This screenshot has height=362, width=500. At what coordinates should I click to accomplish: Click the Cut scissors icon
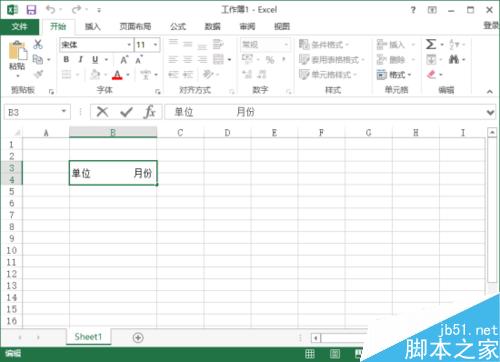pos(38,44)
